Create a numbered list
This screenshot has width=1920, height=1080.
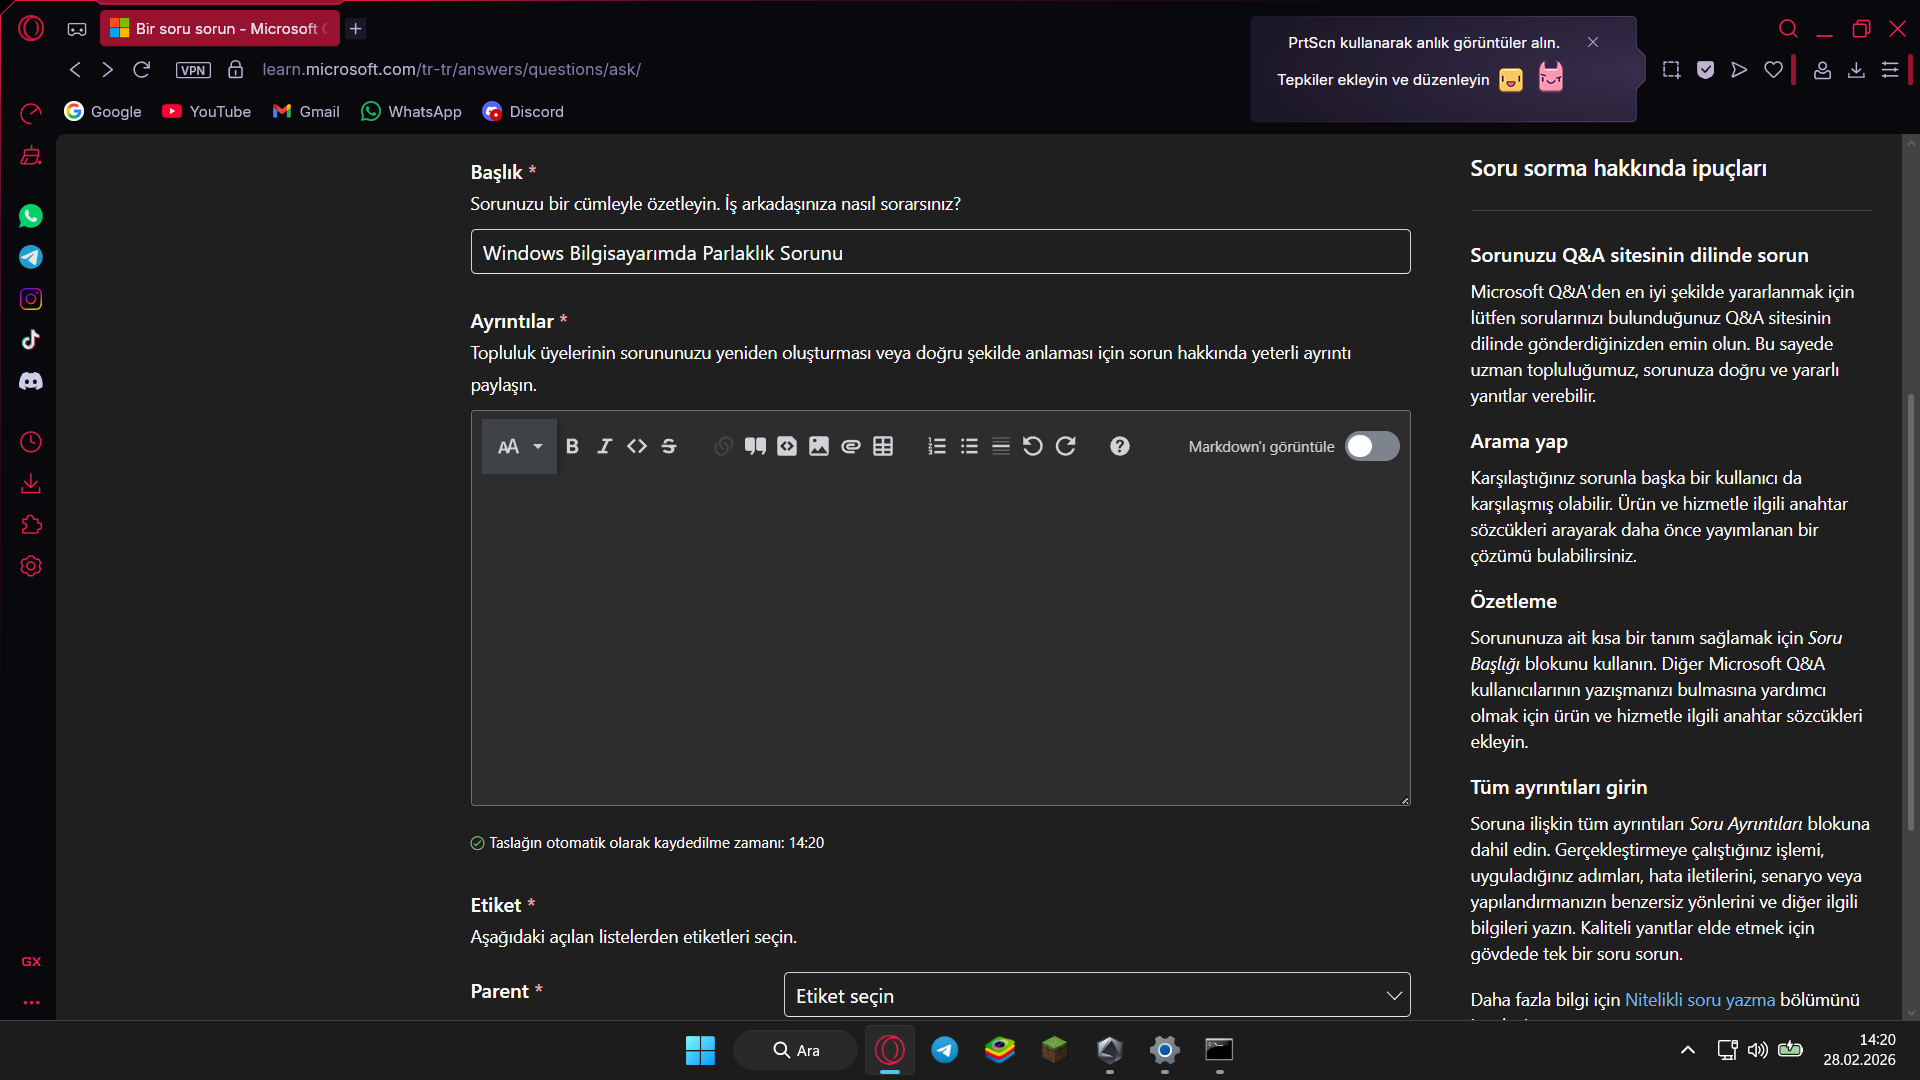(937, 446)
